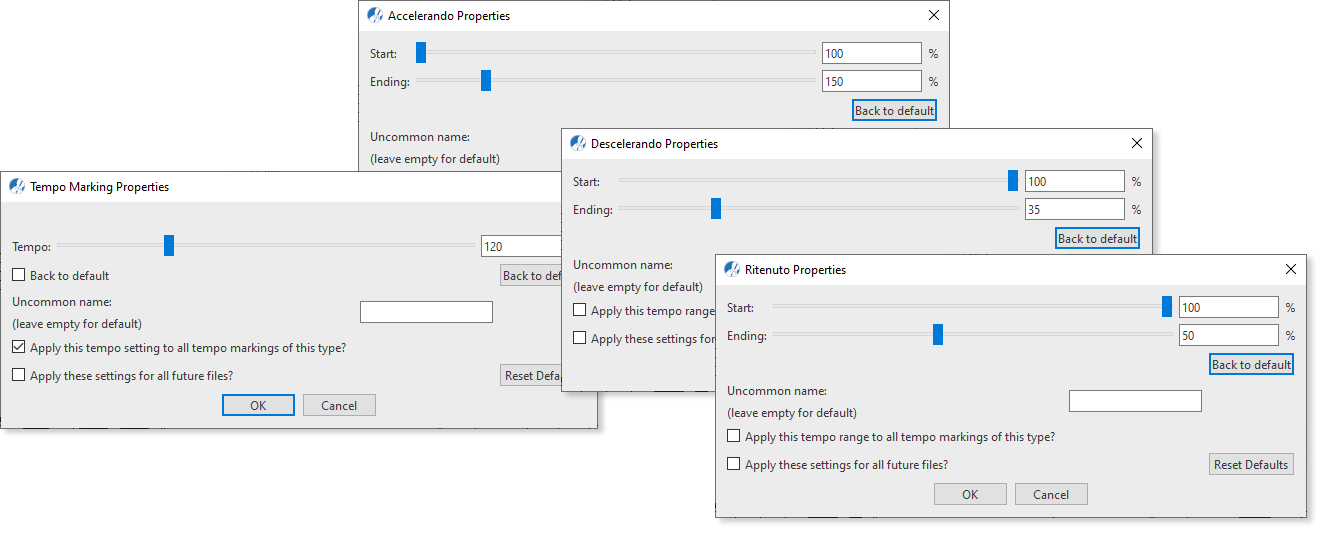Click the Ritenuto Ending percentage field

1229,335
